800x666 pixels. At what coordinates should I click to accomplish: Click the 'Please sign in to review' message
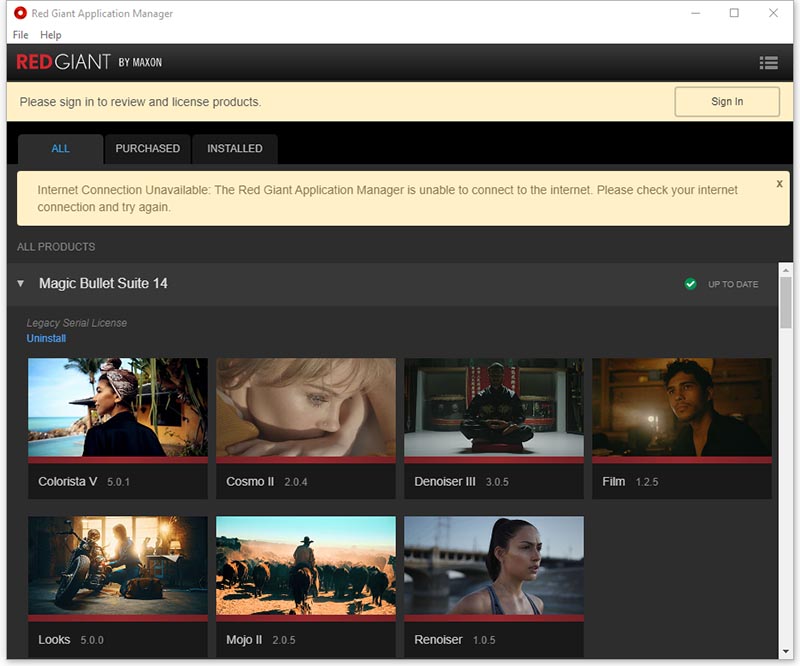click(x=140, y=102)
